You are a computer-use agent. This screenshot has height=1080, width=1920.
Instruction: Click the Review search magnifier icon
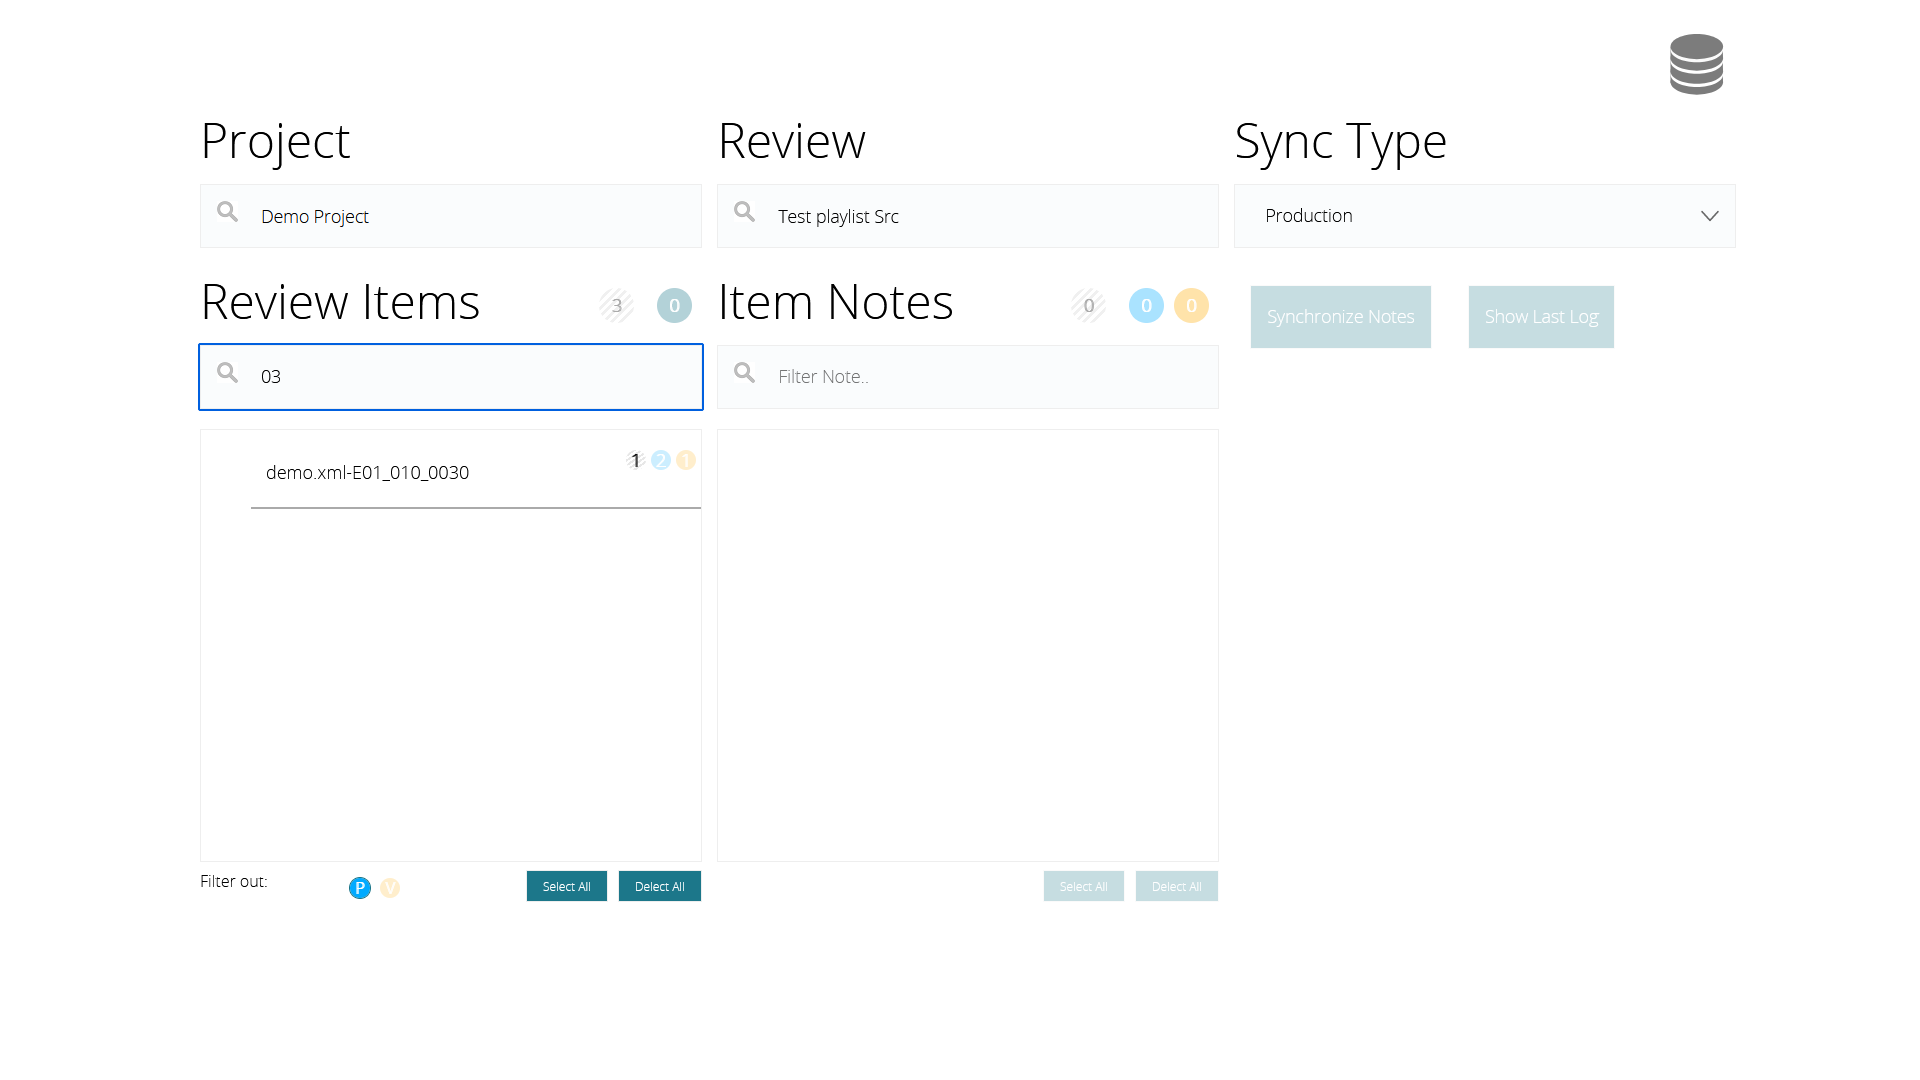(745, 212)
